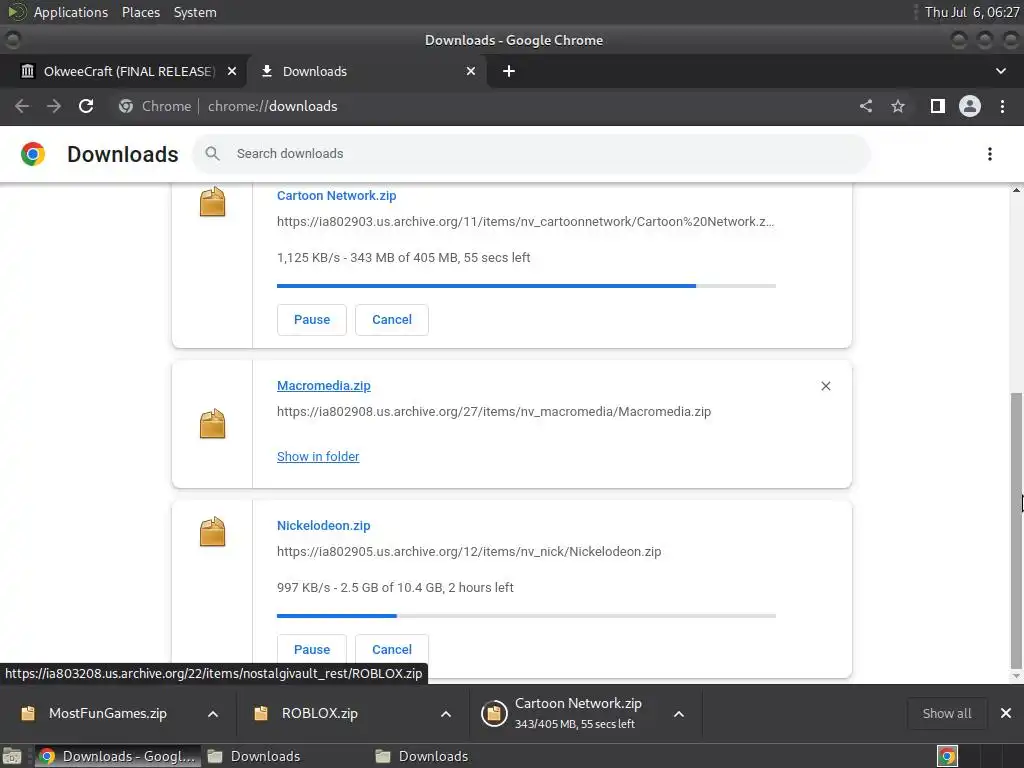
Task: Click the Chrome site info icon
Action: pyautogui.click(x=126, y=106)
